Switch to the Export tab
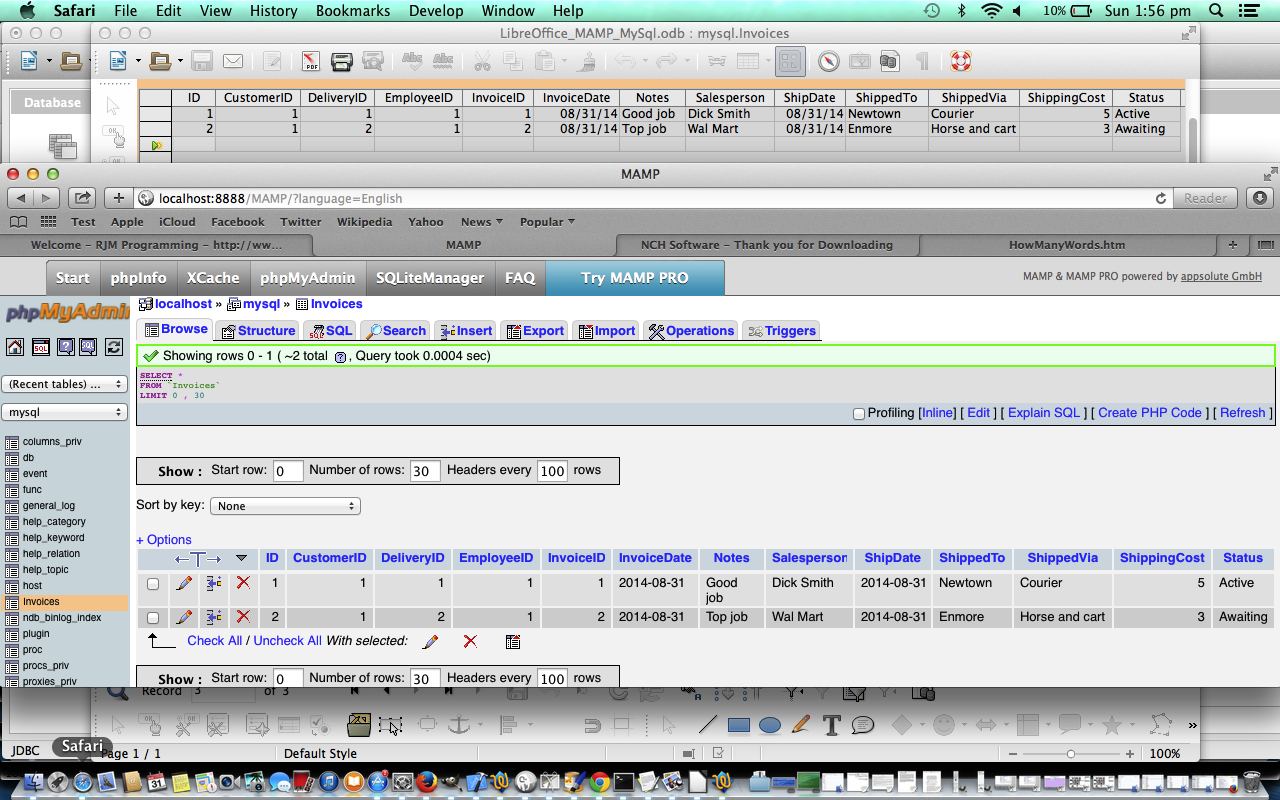Screen dimensions: 1280x800 (x=535, y=331)
